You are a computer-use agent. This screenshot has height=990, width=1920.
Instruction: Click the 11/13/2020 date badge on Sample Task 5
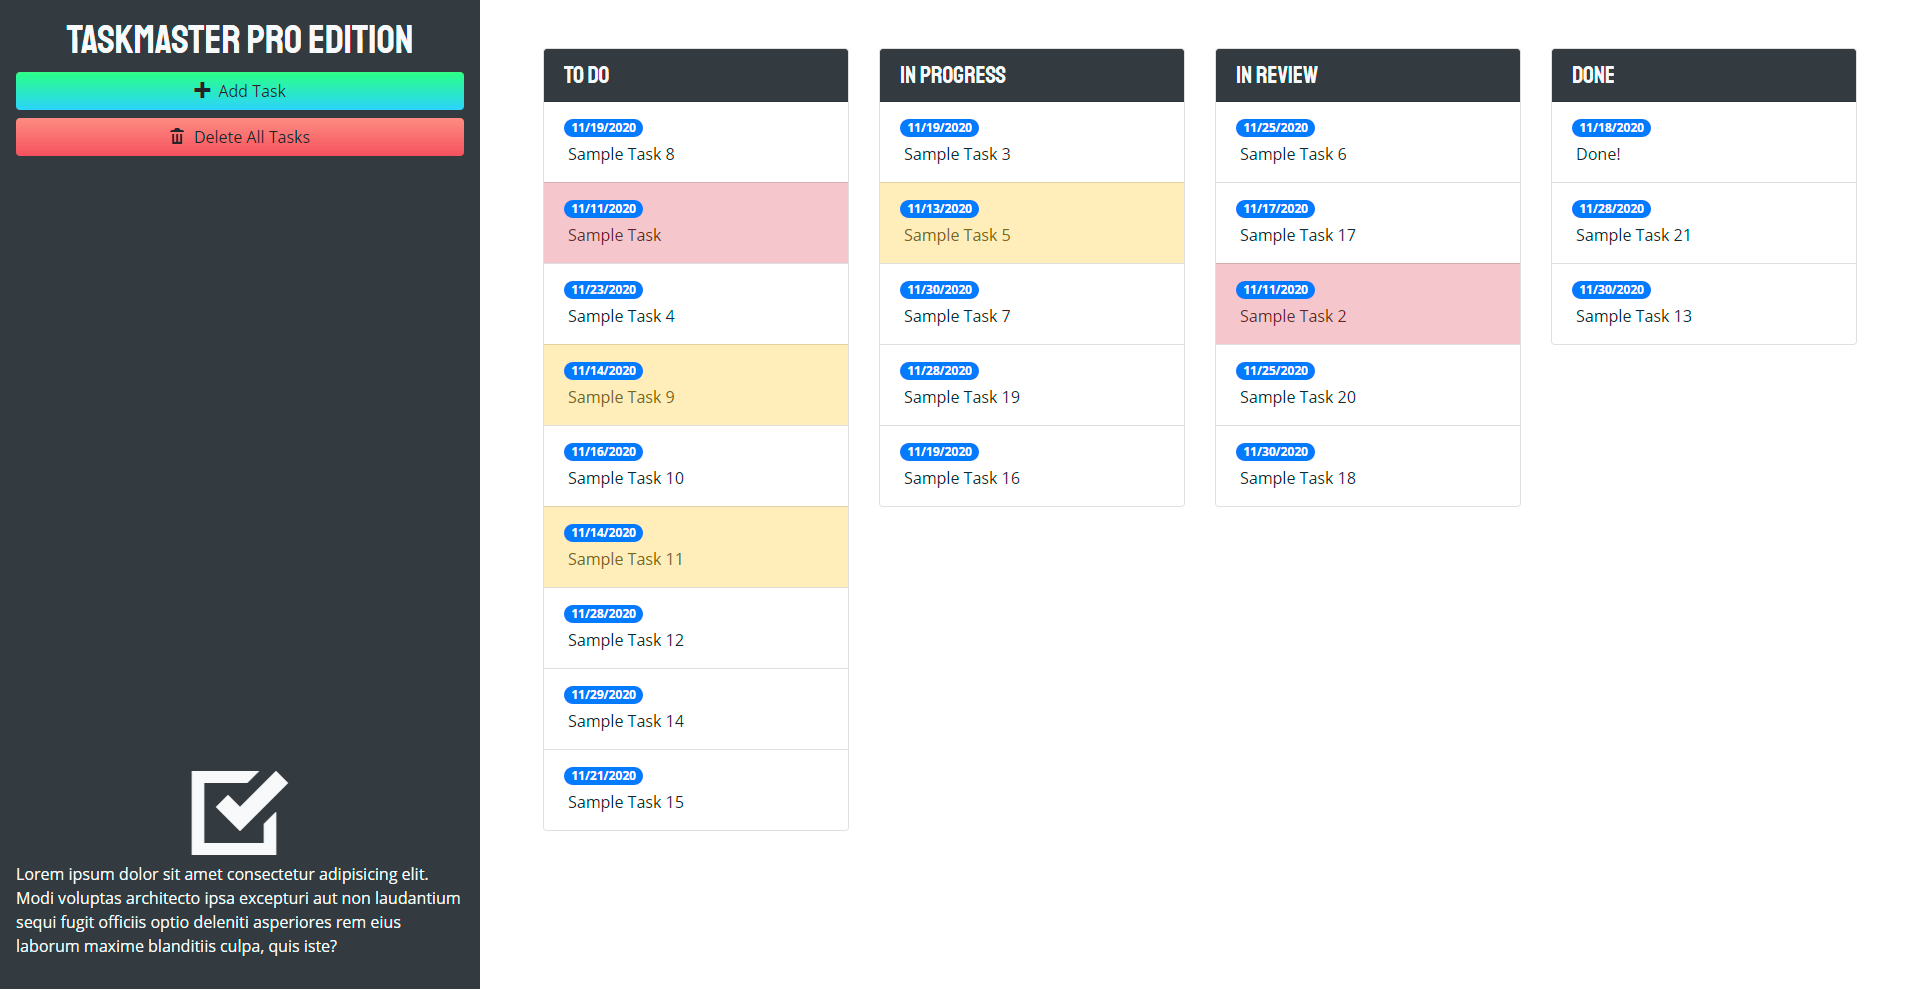(939, 208)
